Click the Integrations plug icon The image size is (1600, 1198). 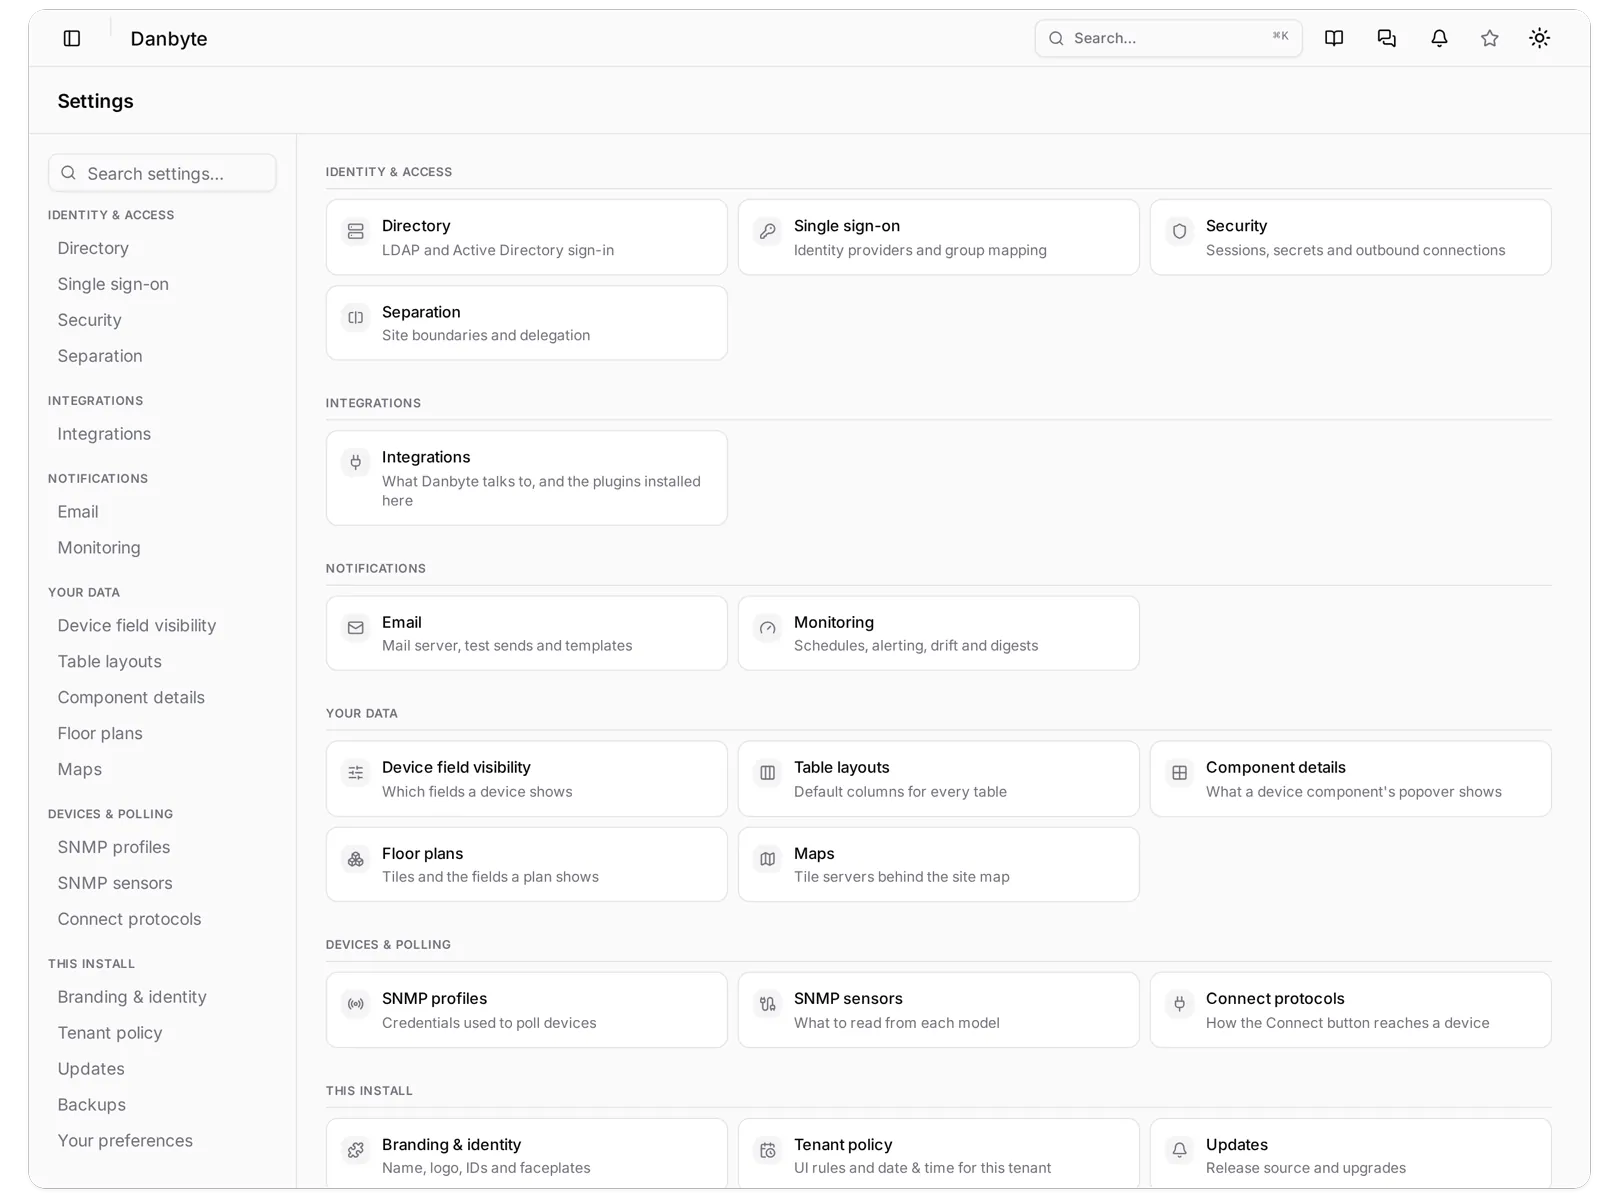(x=356, y=462)
